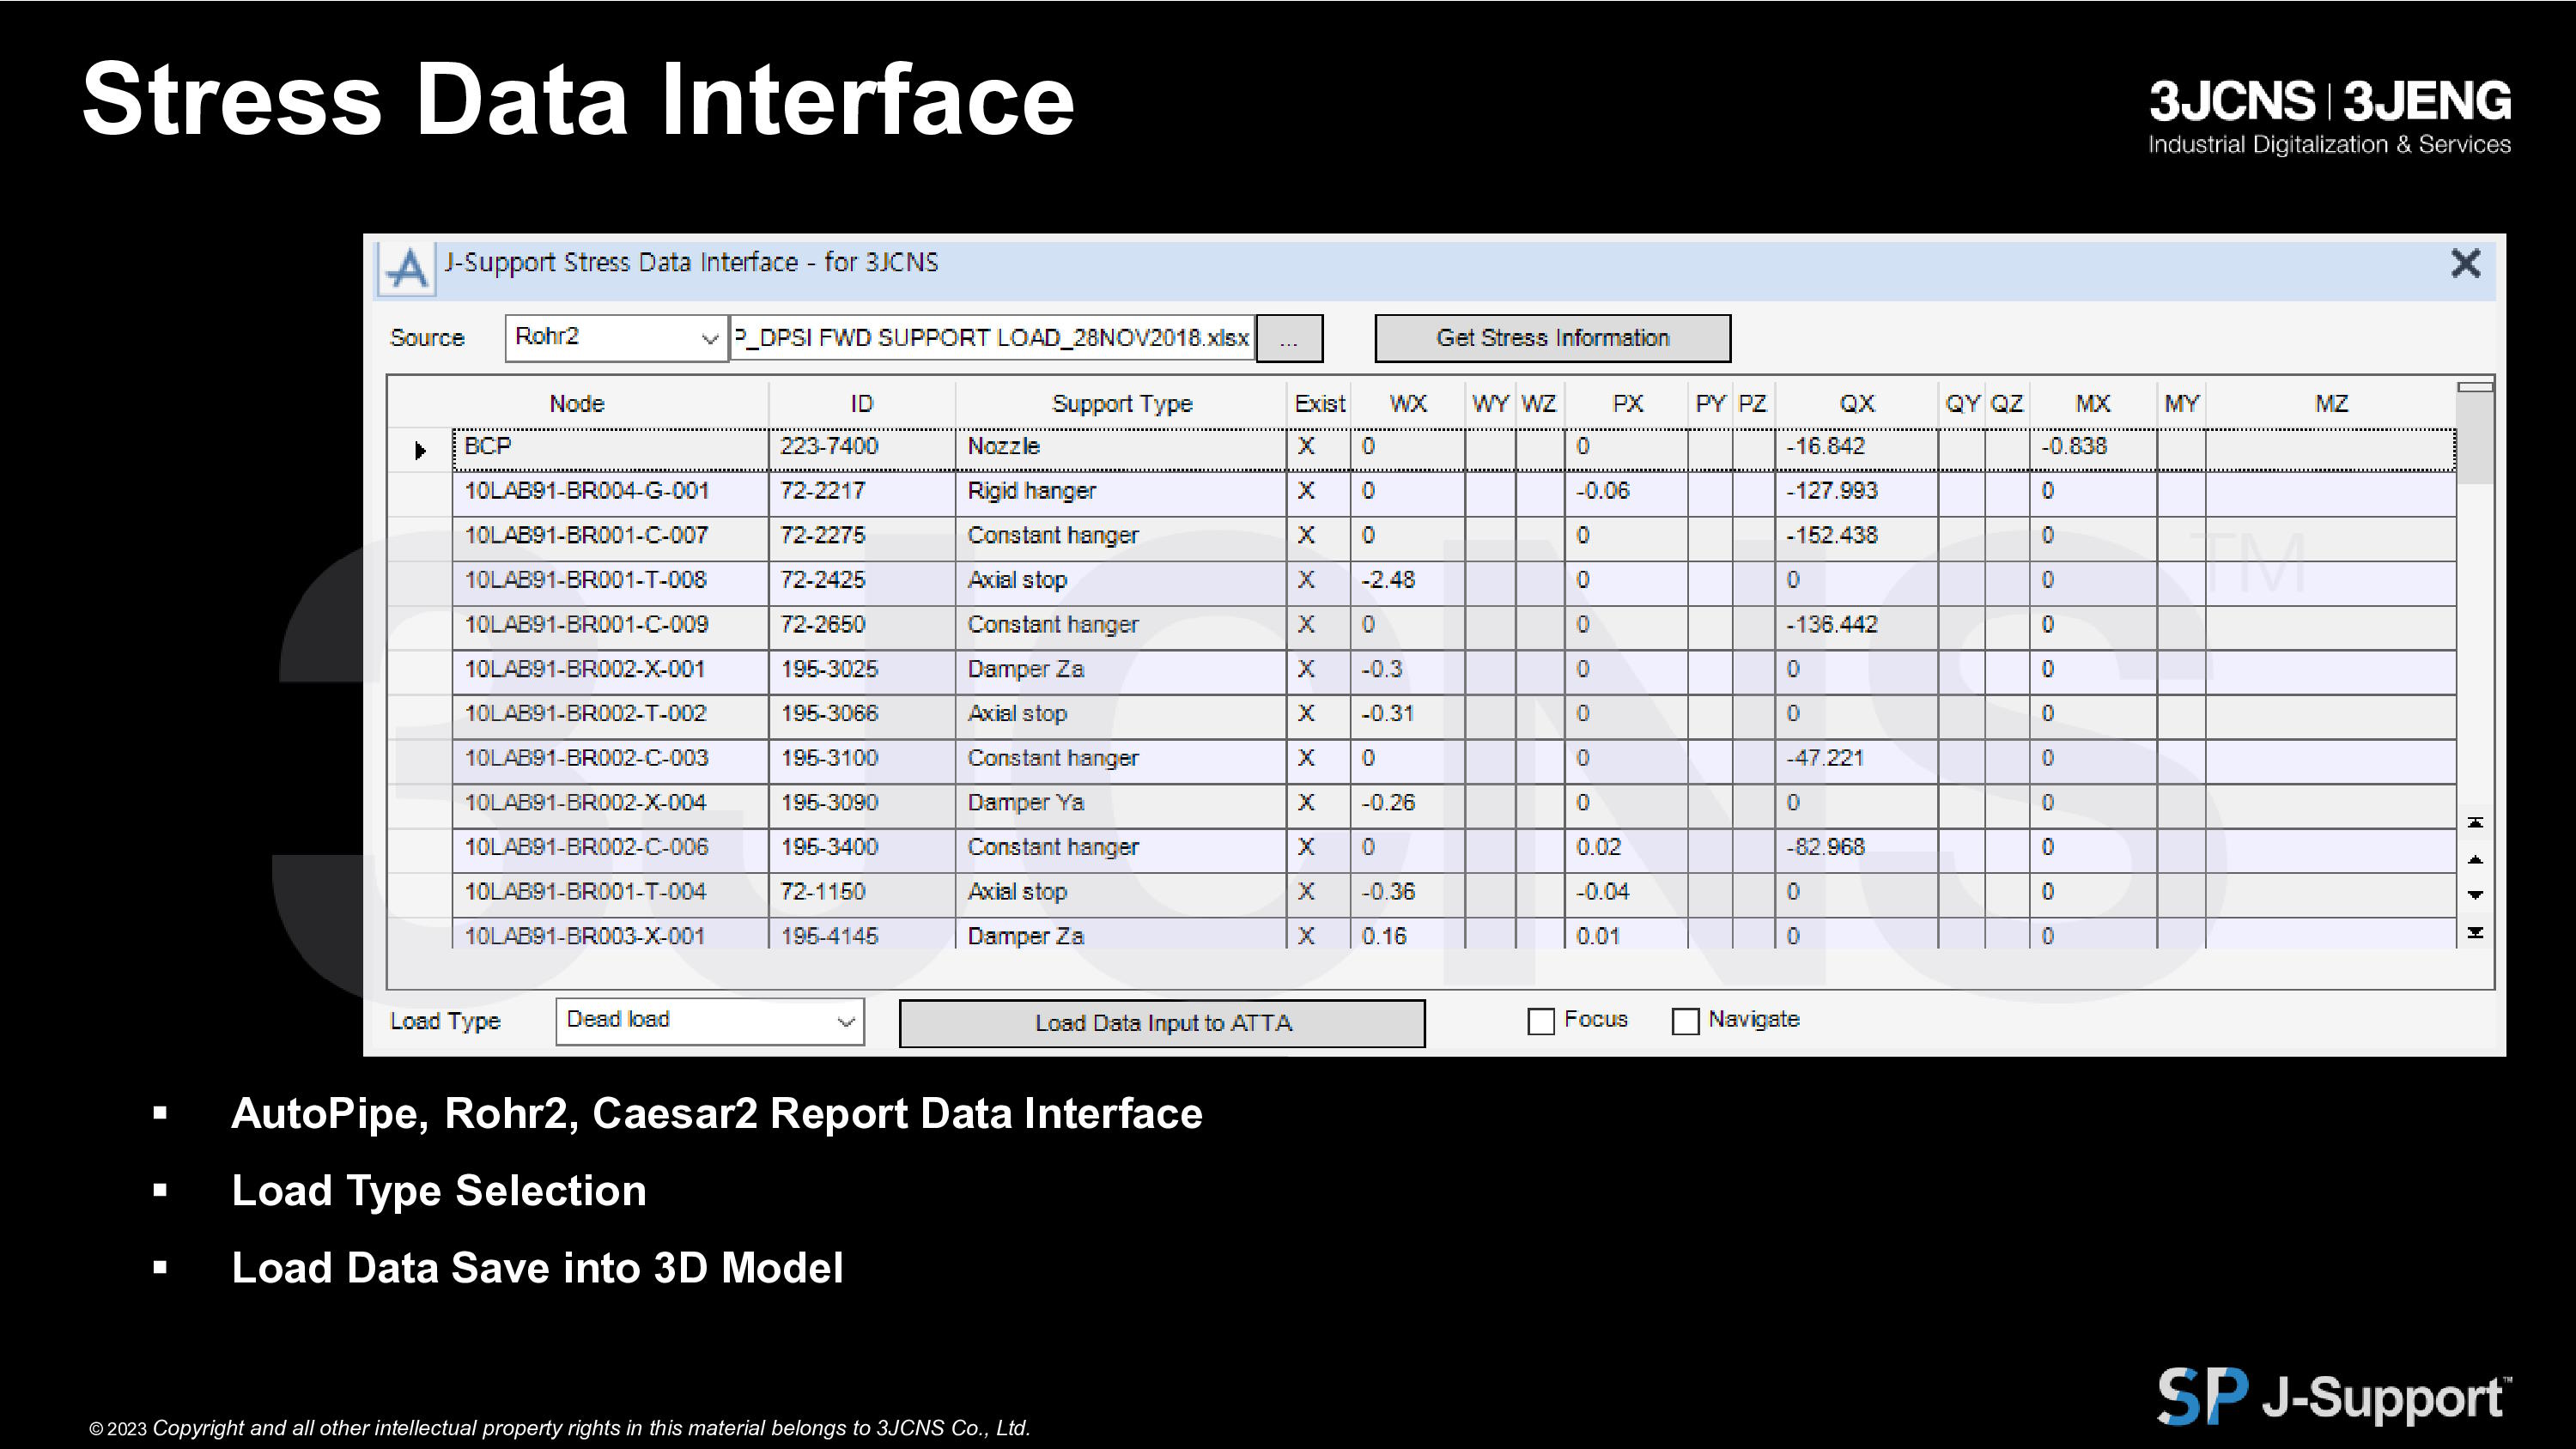The height and width of the screenshot is (1449, 2576).
Task: Move up one row with up arrow icon
Action: pyautogui.click(x=2475, y=859)
